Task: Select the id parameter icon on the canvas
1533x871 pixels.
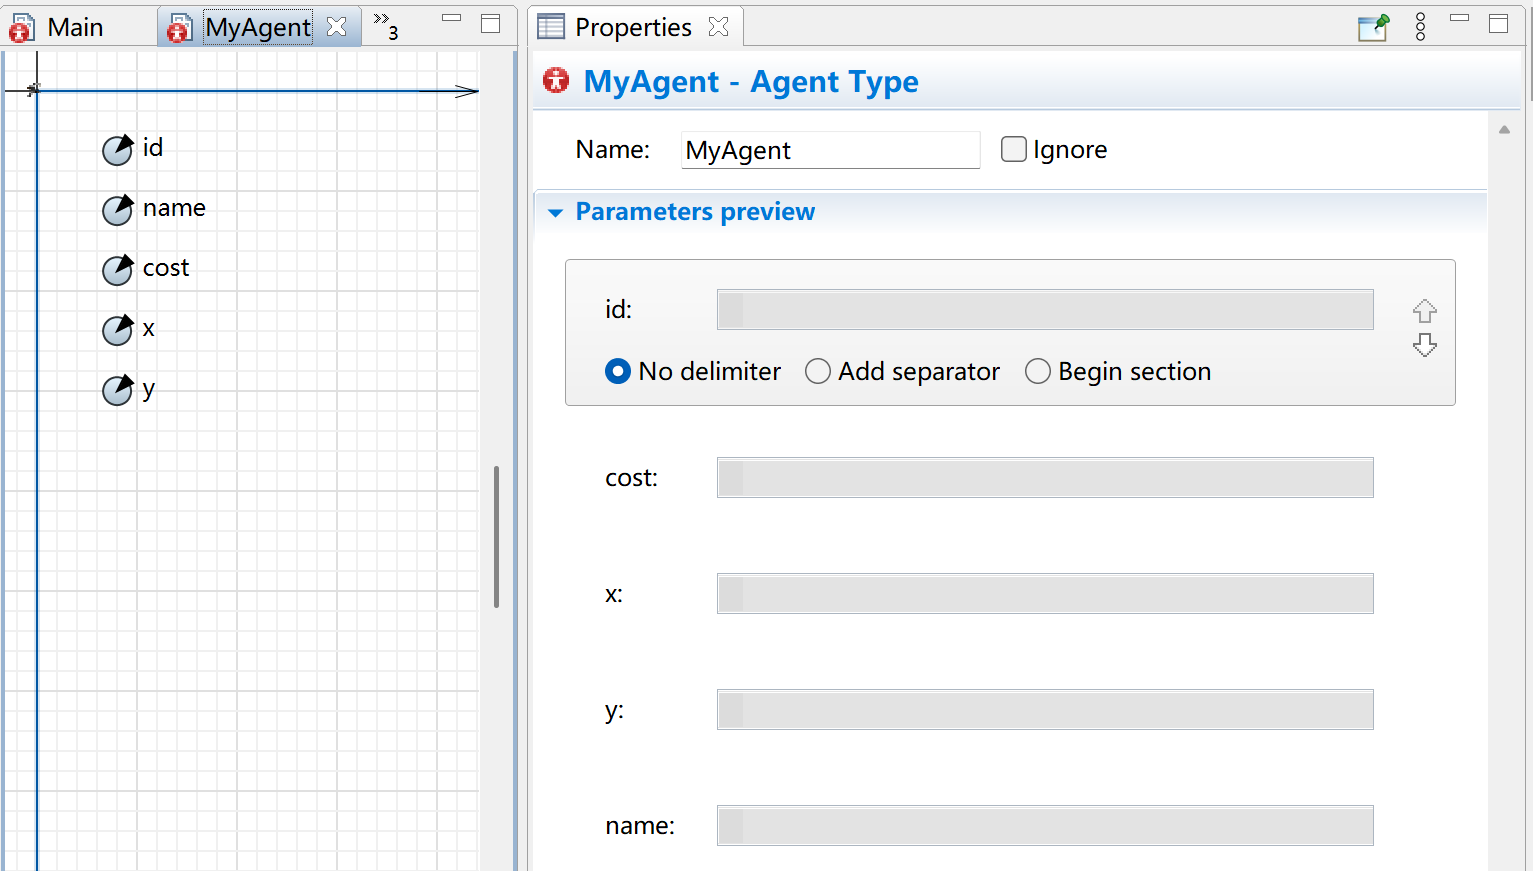Action: coord(117,148)
